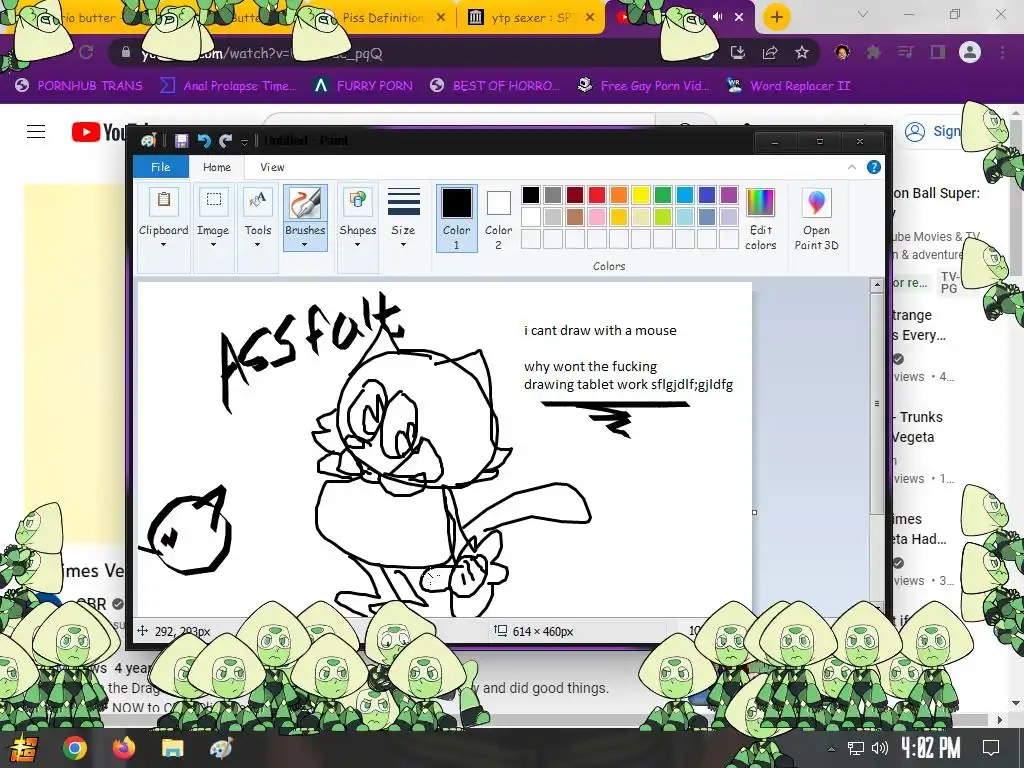Viewport: 1024px width, 768px height.
Task: Open Paint help icon
Action: (873, 167)
